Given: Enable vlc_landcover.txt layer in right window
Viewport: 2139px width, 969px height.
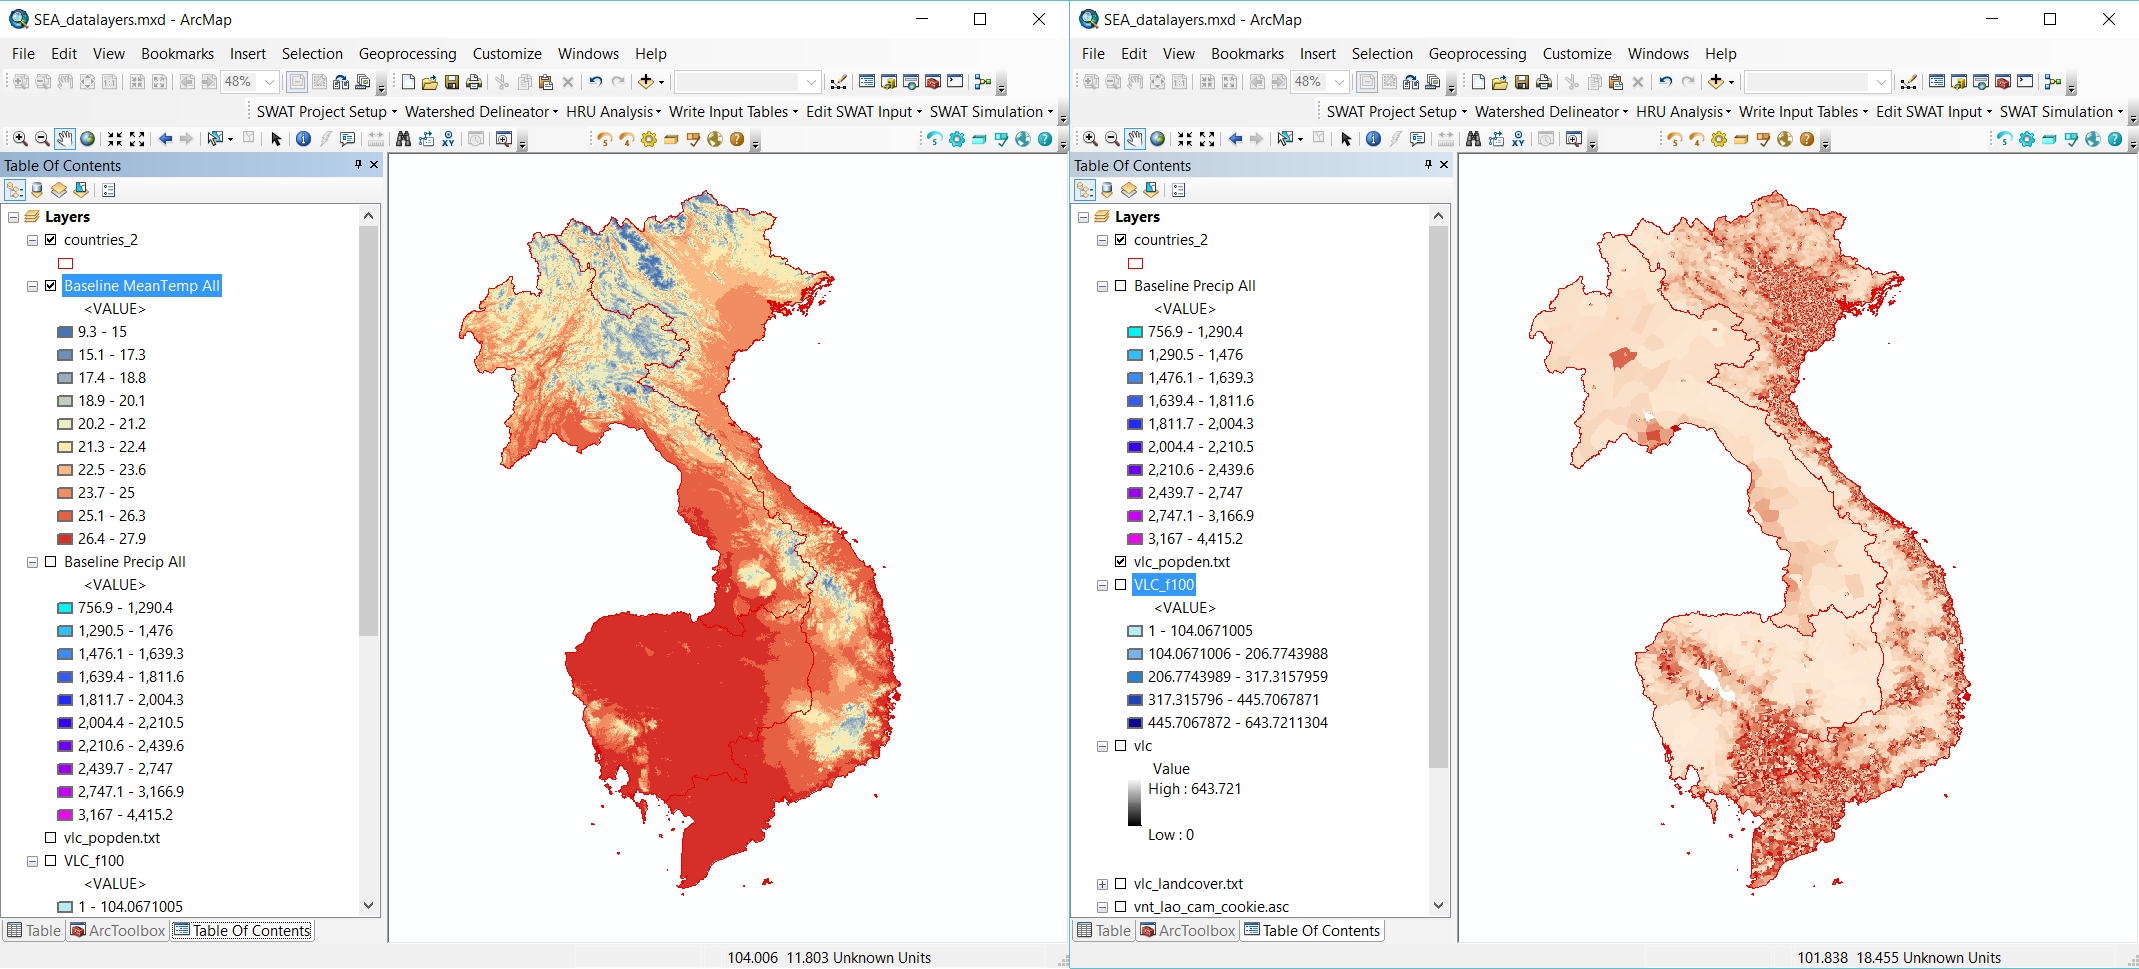Looking at the screenshot, I should [x=1121, y=884].
